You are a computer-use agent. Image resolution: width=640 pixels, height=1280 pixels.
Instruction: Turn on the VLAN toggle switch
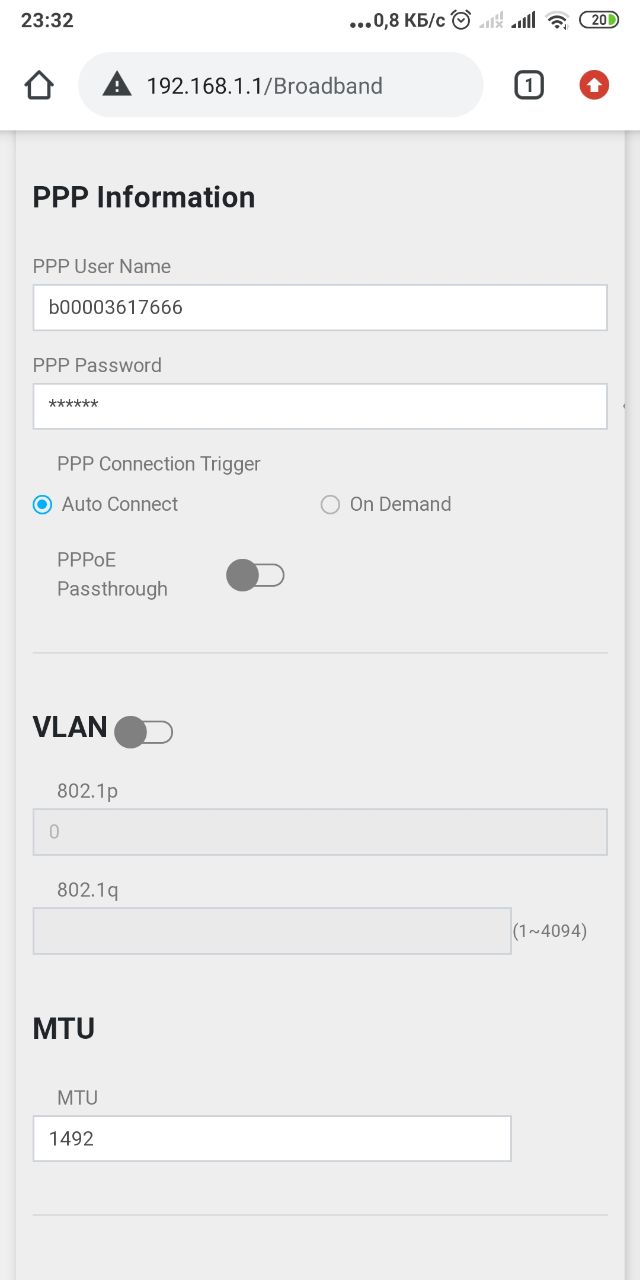[x=144, y=732]
